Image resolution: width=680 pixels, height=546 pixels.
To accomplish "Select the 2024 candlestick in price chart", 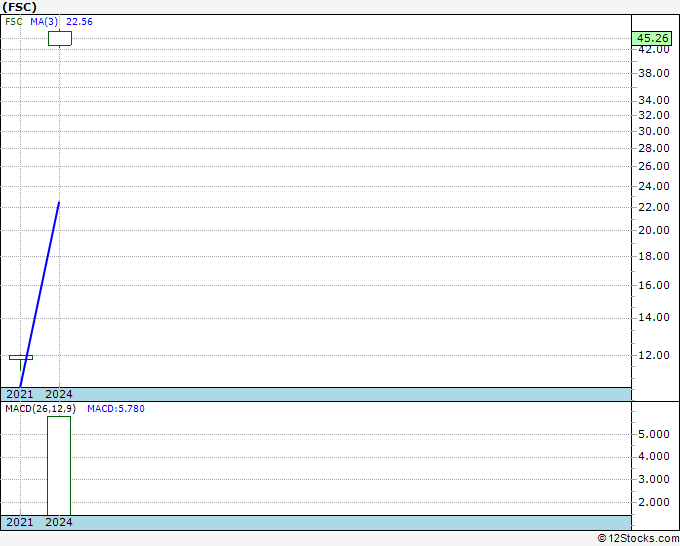I will click(60, 38).
